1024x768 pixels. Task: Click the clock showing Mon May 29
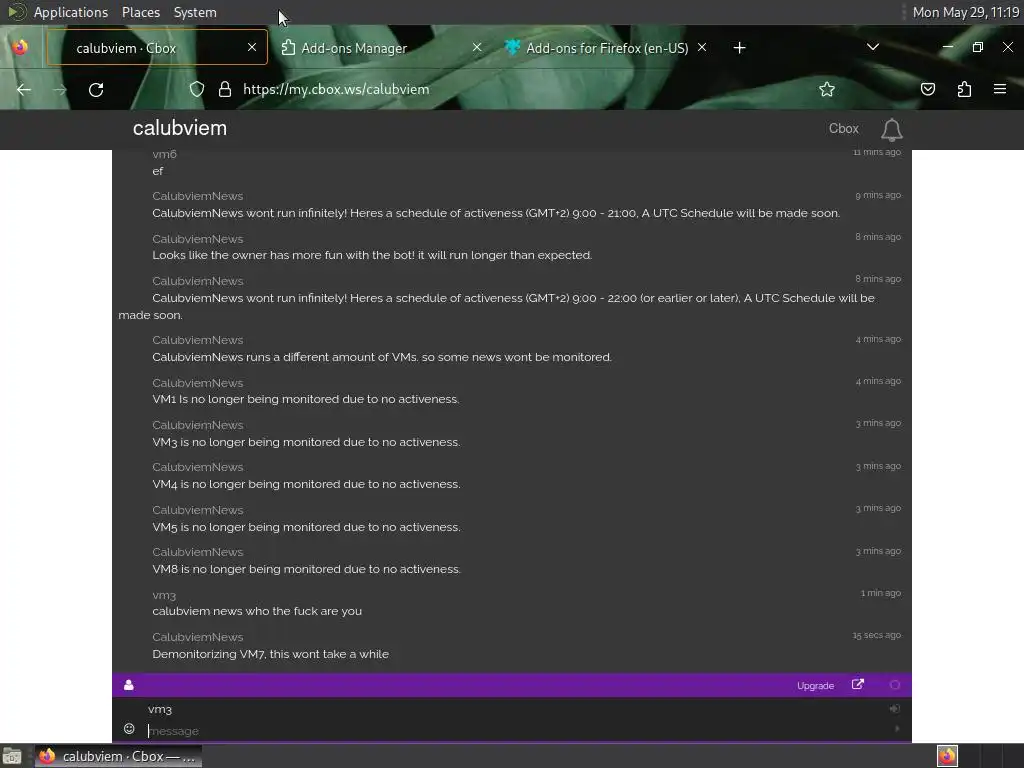pos(965,12)
